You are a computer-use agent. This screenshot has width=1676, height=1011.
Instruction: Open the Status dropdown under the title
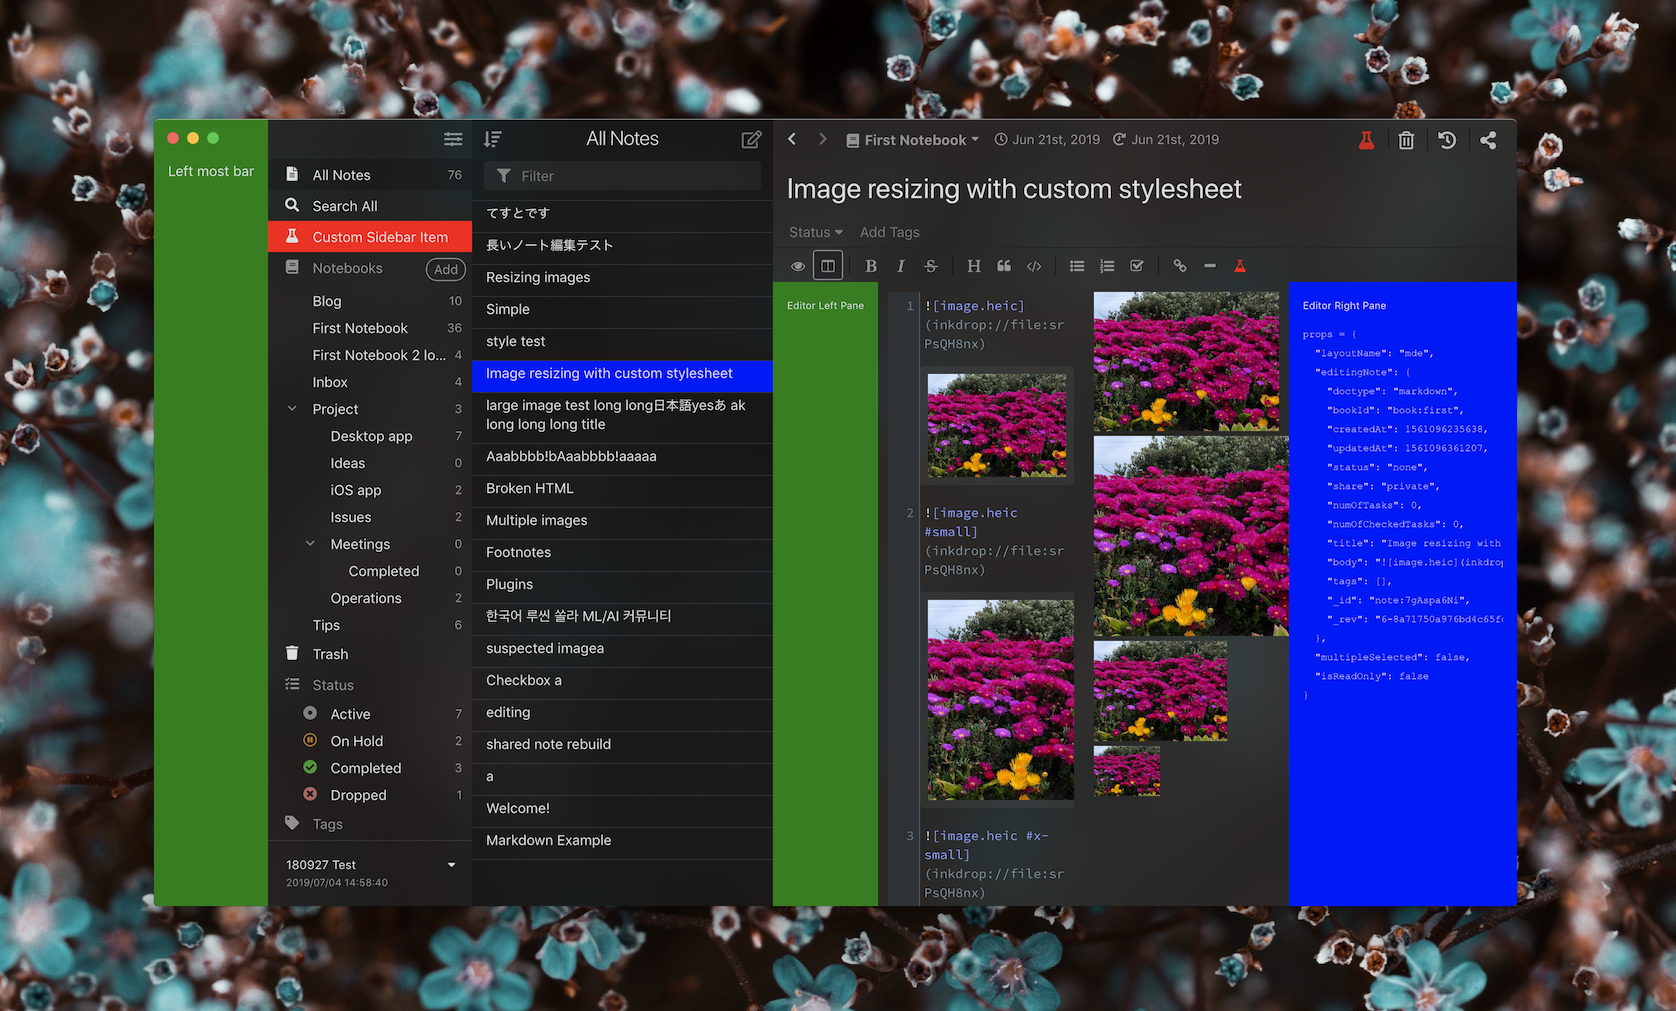pyautogui.click(x=816, y=232)
